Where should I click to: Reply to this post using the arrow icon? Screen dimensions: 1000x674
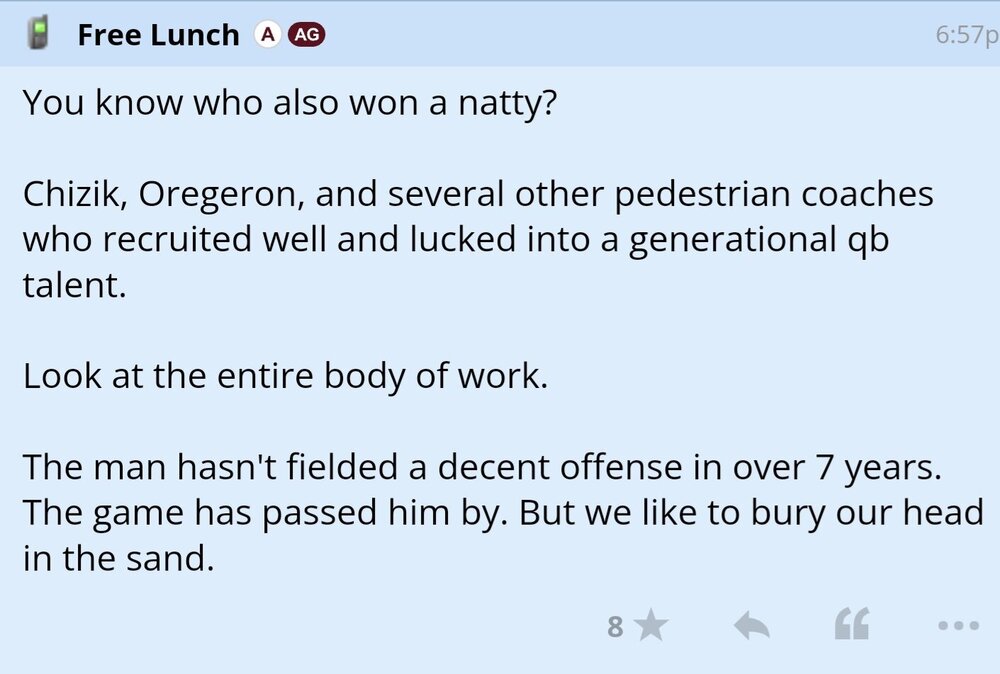(x=752, y=627)
